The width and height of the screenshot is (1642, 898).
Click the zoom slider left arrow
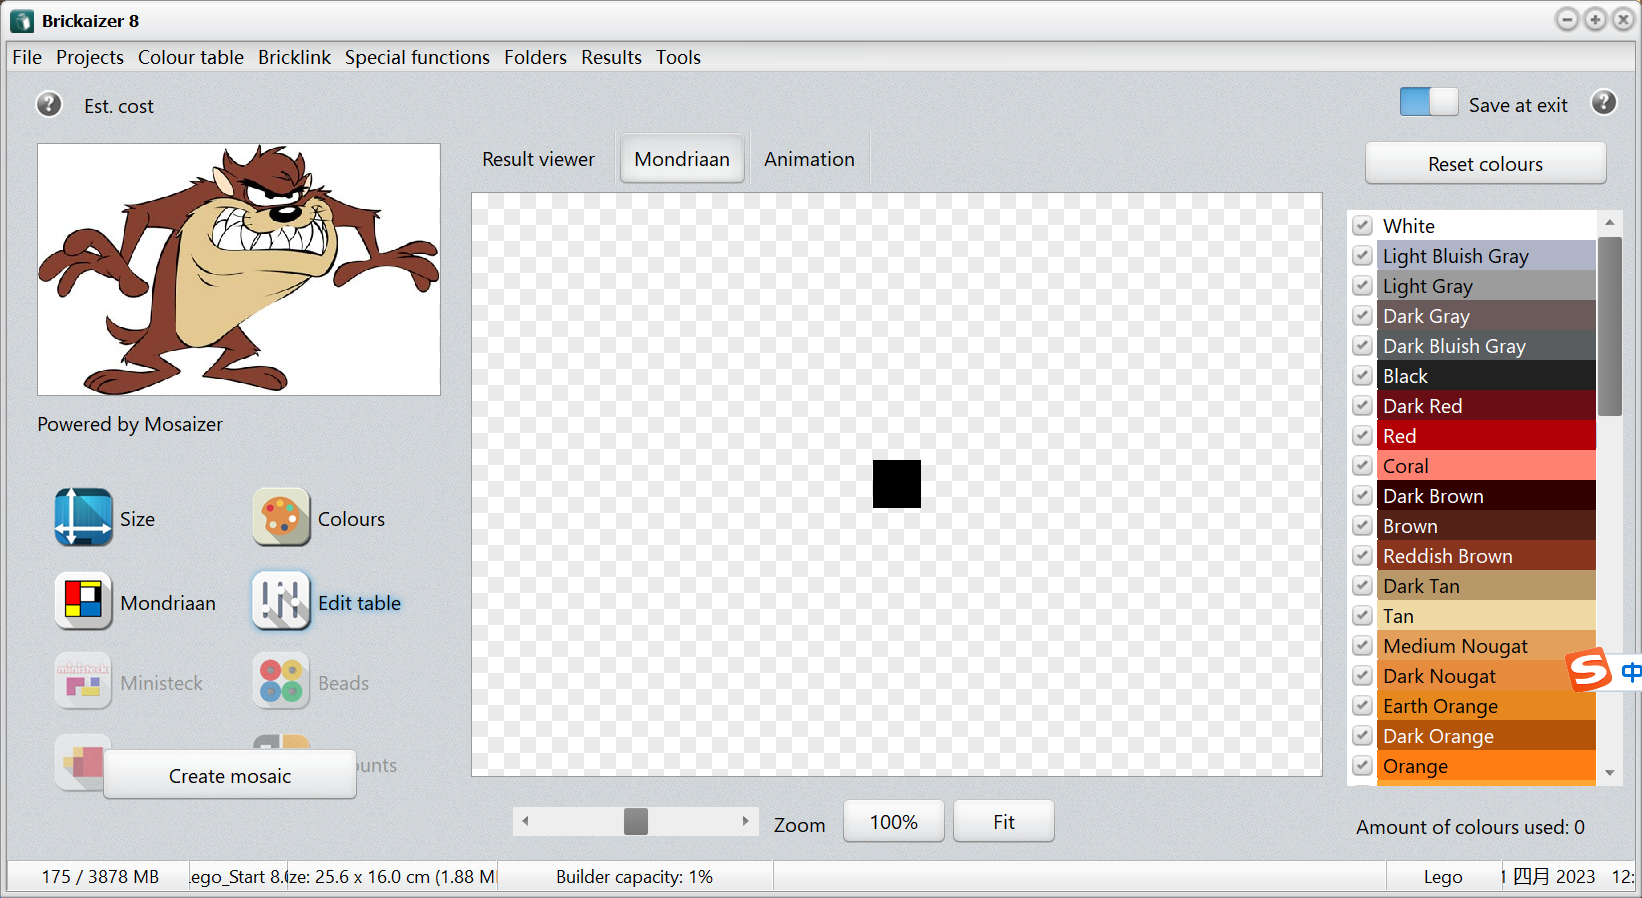click(x=525, y=821)
